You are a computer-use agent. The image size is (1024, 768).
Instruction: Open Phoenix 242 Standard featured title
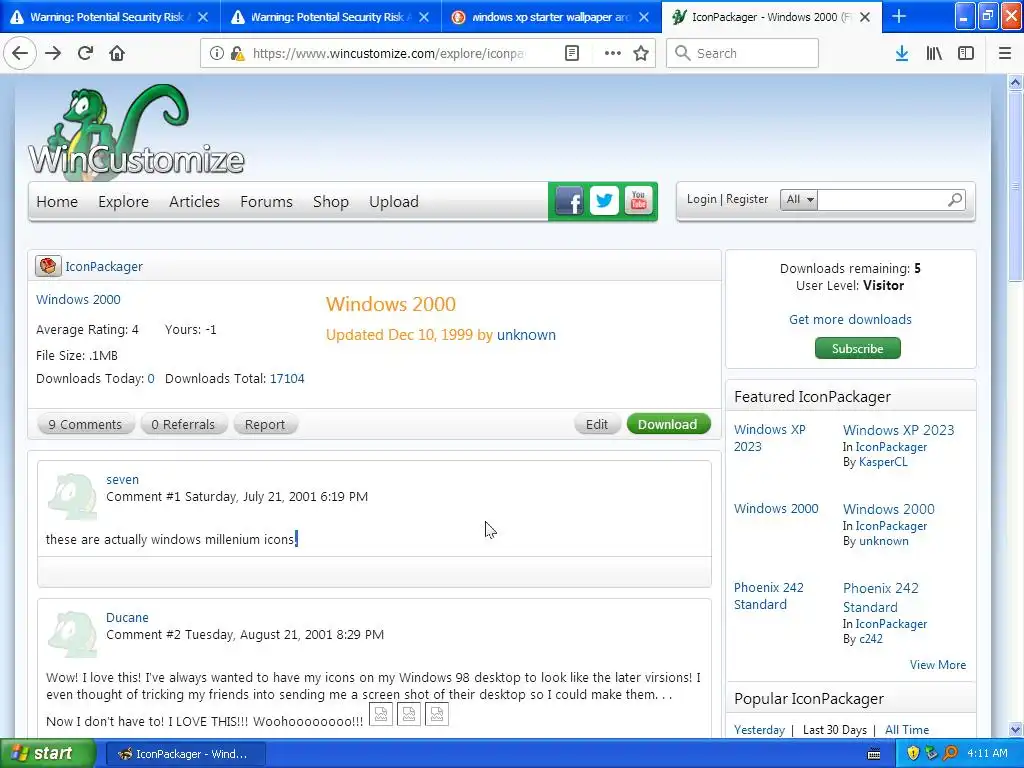point(880,598)
